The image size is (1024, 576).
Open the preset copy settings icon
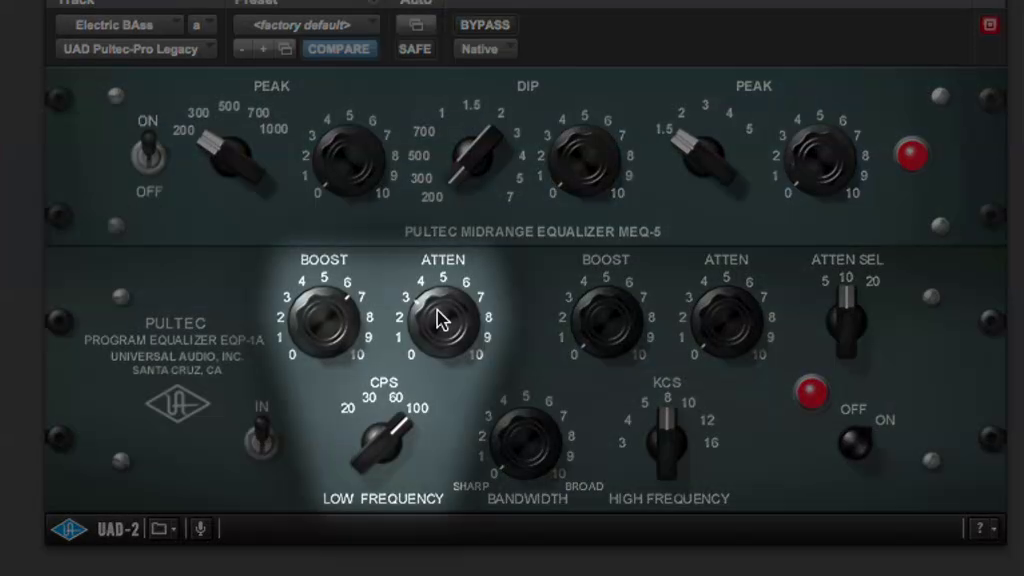(285, 49)
